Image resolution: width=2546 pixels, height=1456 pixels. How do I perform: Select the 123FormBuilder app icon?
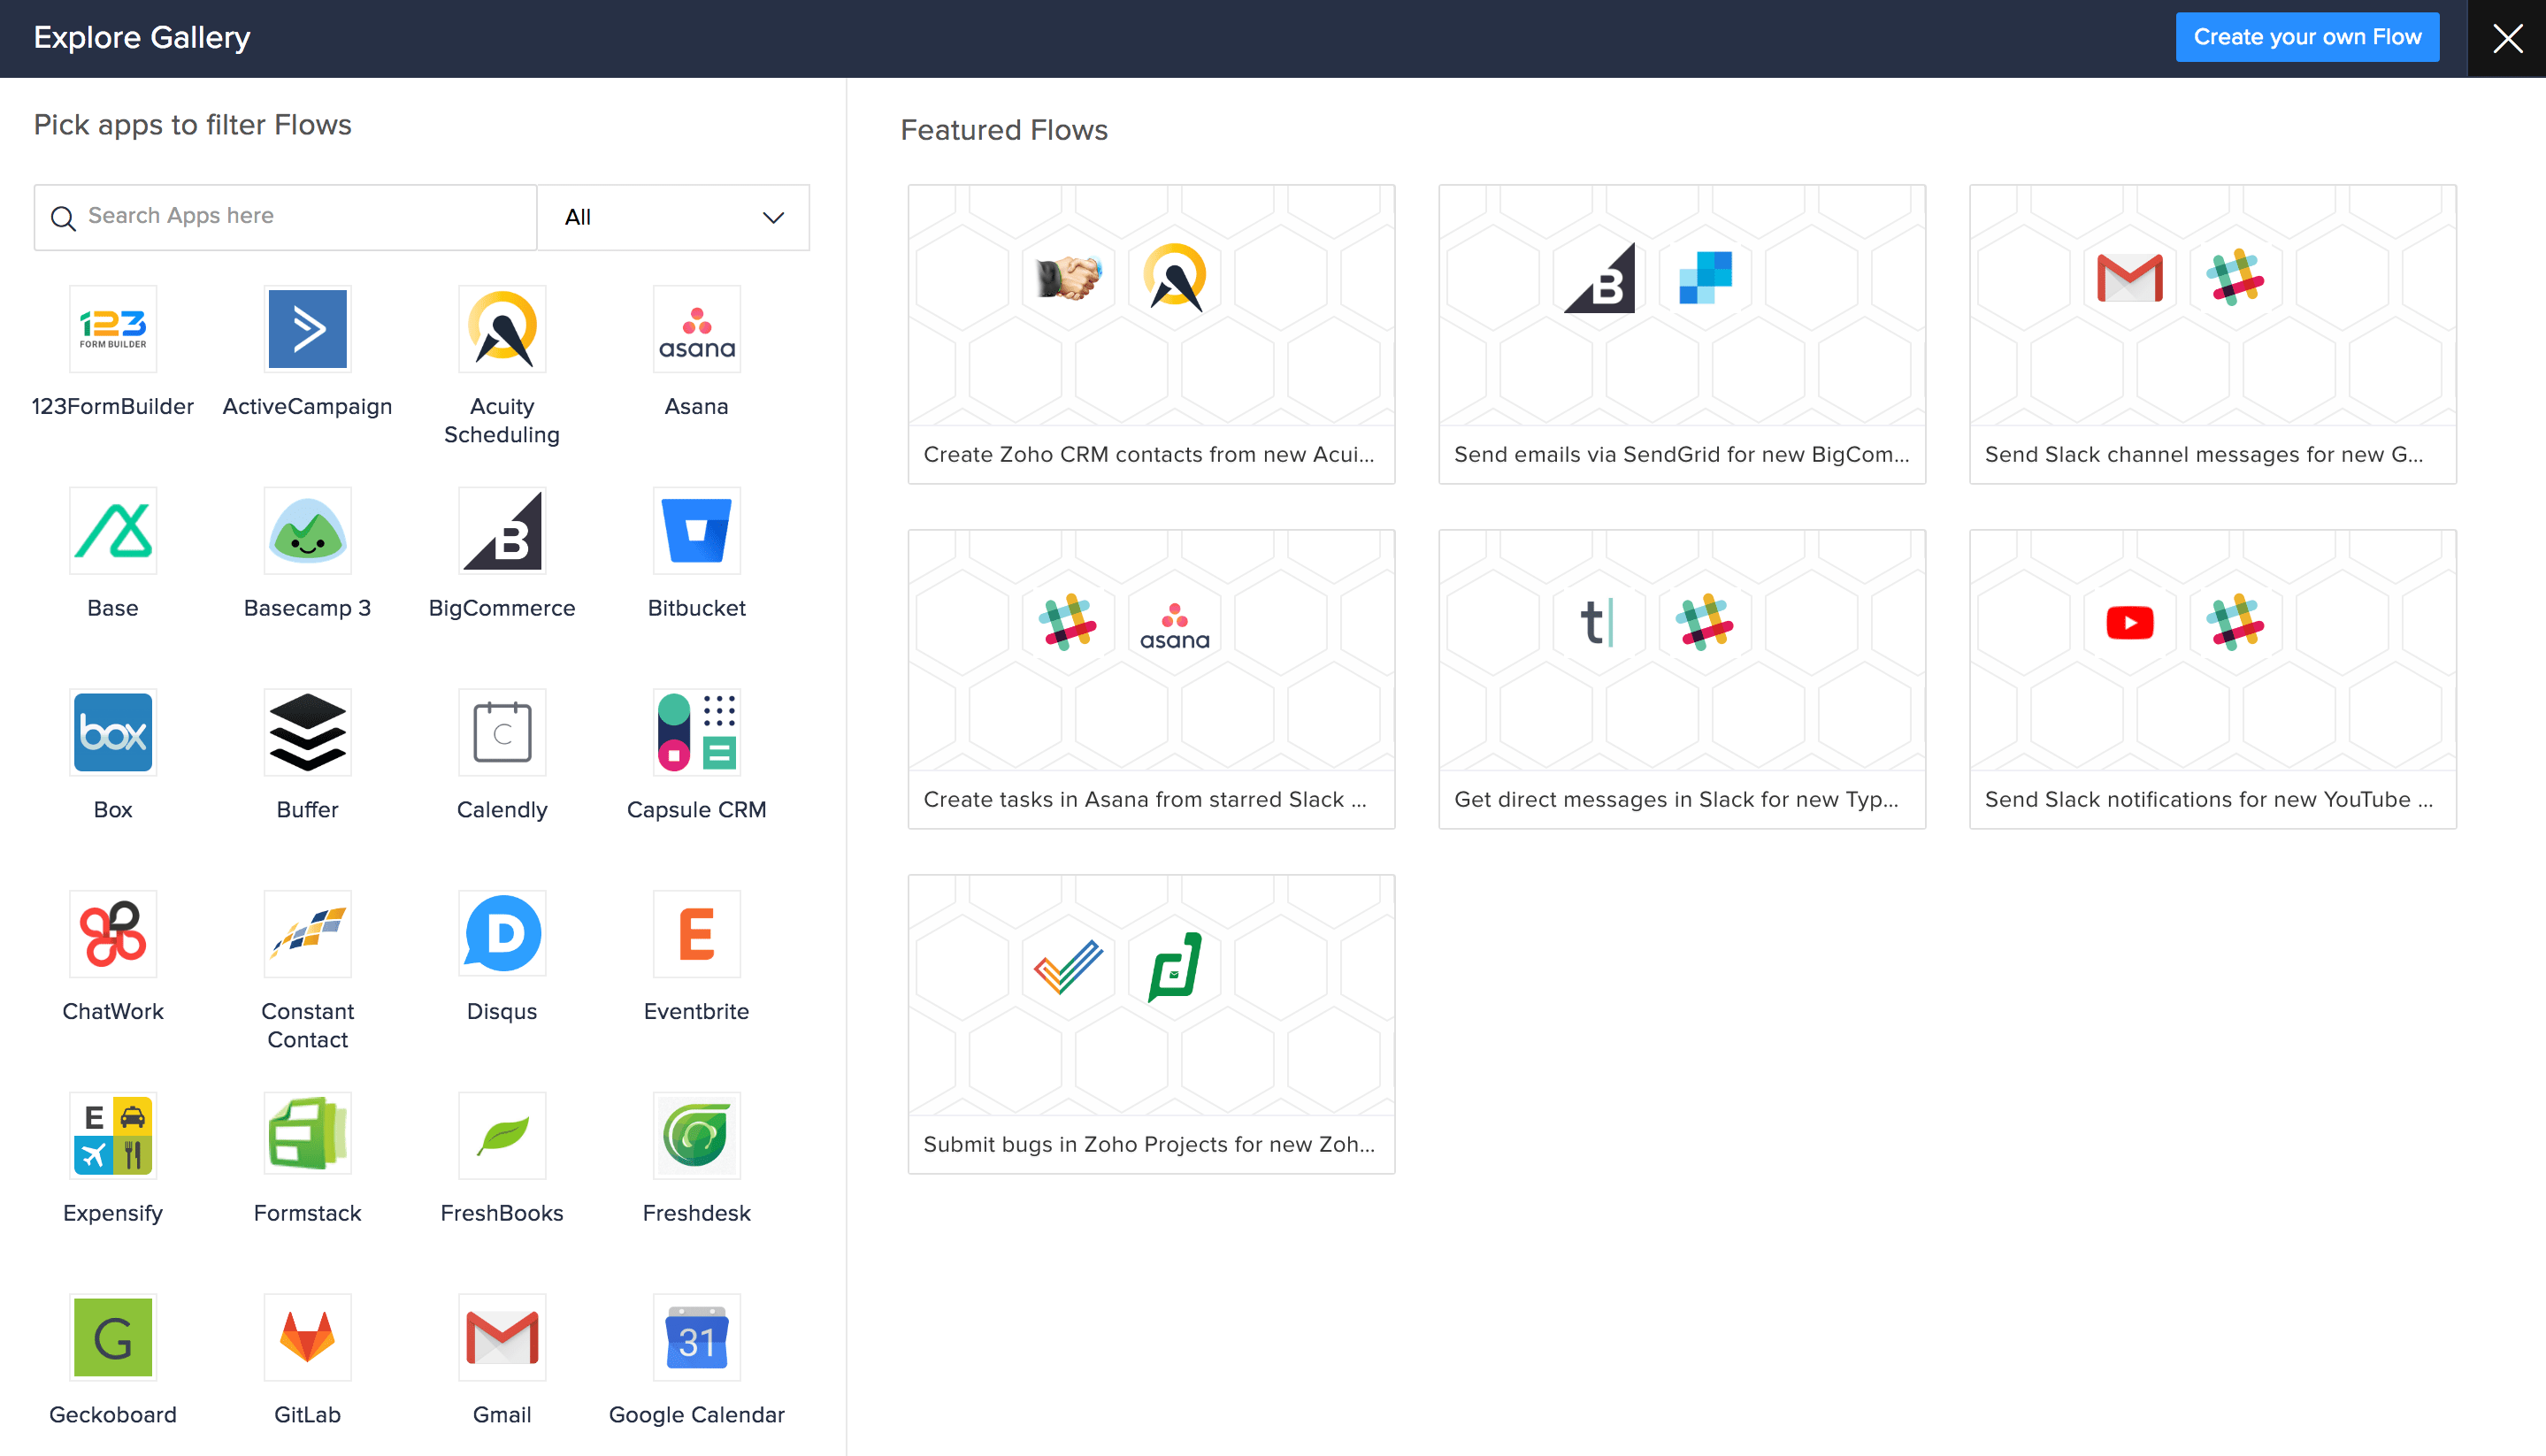point(113,329)
